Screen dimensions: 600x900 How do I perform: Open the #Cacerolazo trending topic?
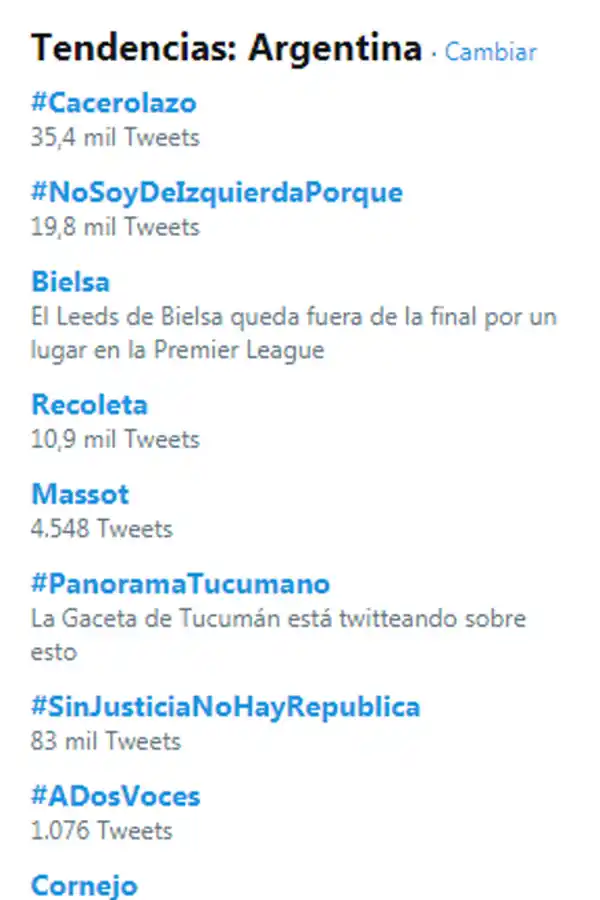coord(115,102)
